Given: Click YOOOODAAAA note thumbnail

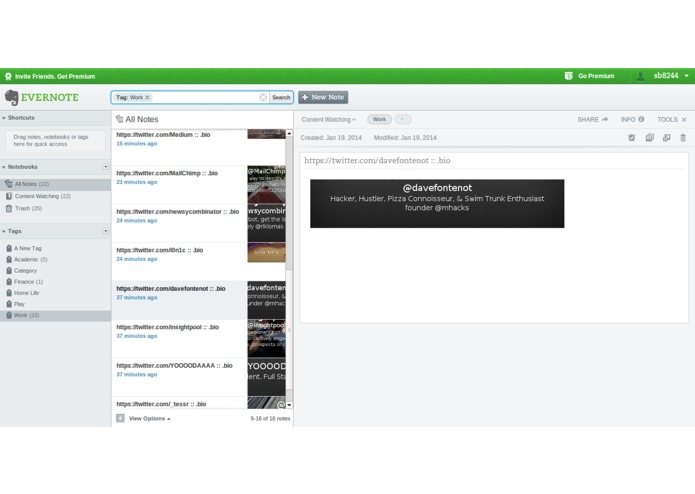Looking at the screenshot, I should tap(266, 377).
